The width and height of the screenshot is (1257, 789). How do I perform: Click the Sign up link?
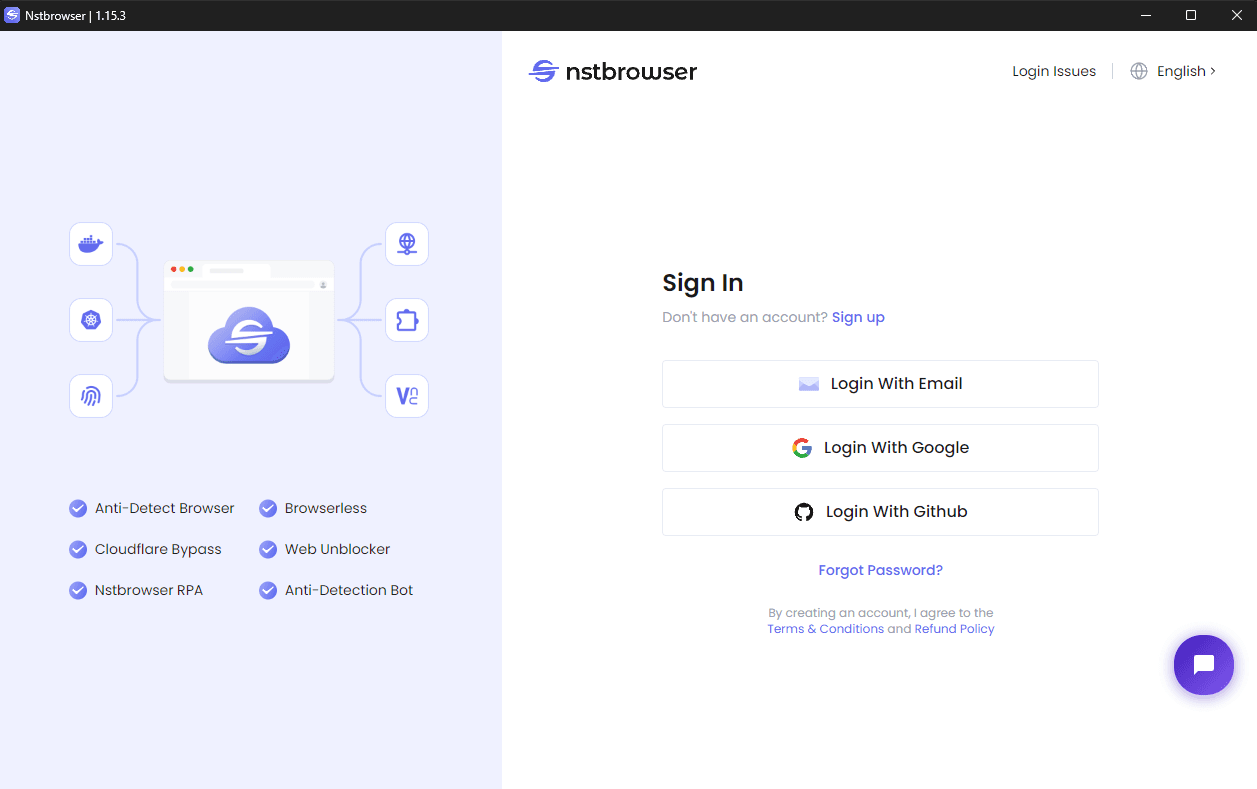pyautogui.click(x=858, y=317)
